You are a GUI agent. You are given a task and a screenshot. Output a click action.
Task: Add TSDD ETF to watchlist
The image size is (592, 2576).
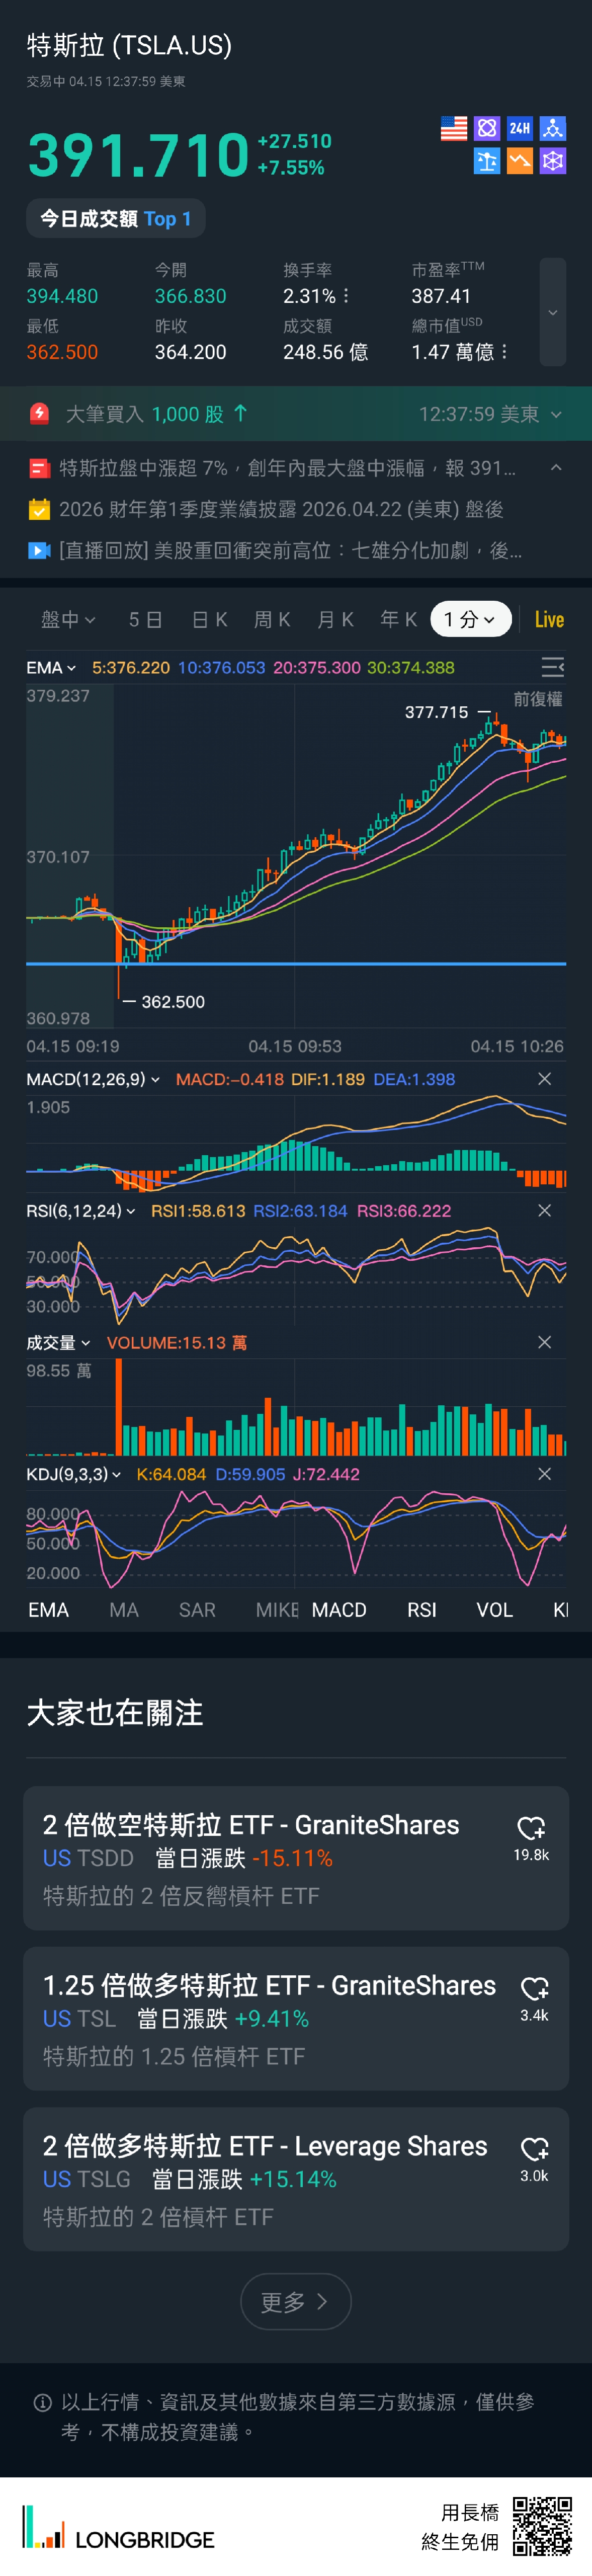pos(531,1829)
